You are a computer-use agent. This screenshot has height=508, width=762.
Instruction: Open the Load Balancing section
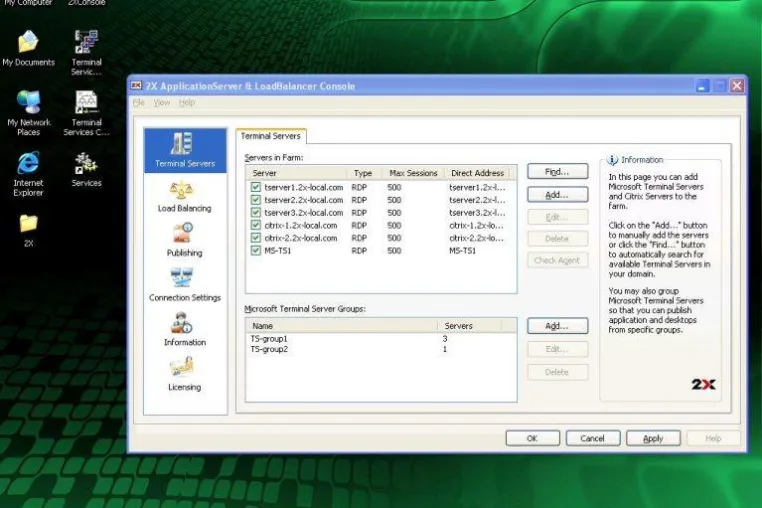184,197
